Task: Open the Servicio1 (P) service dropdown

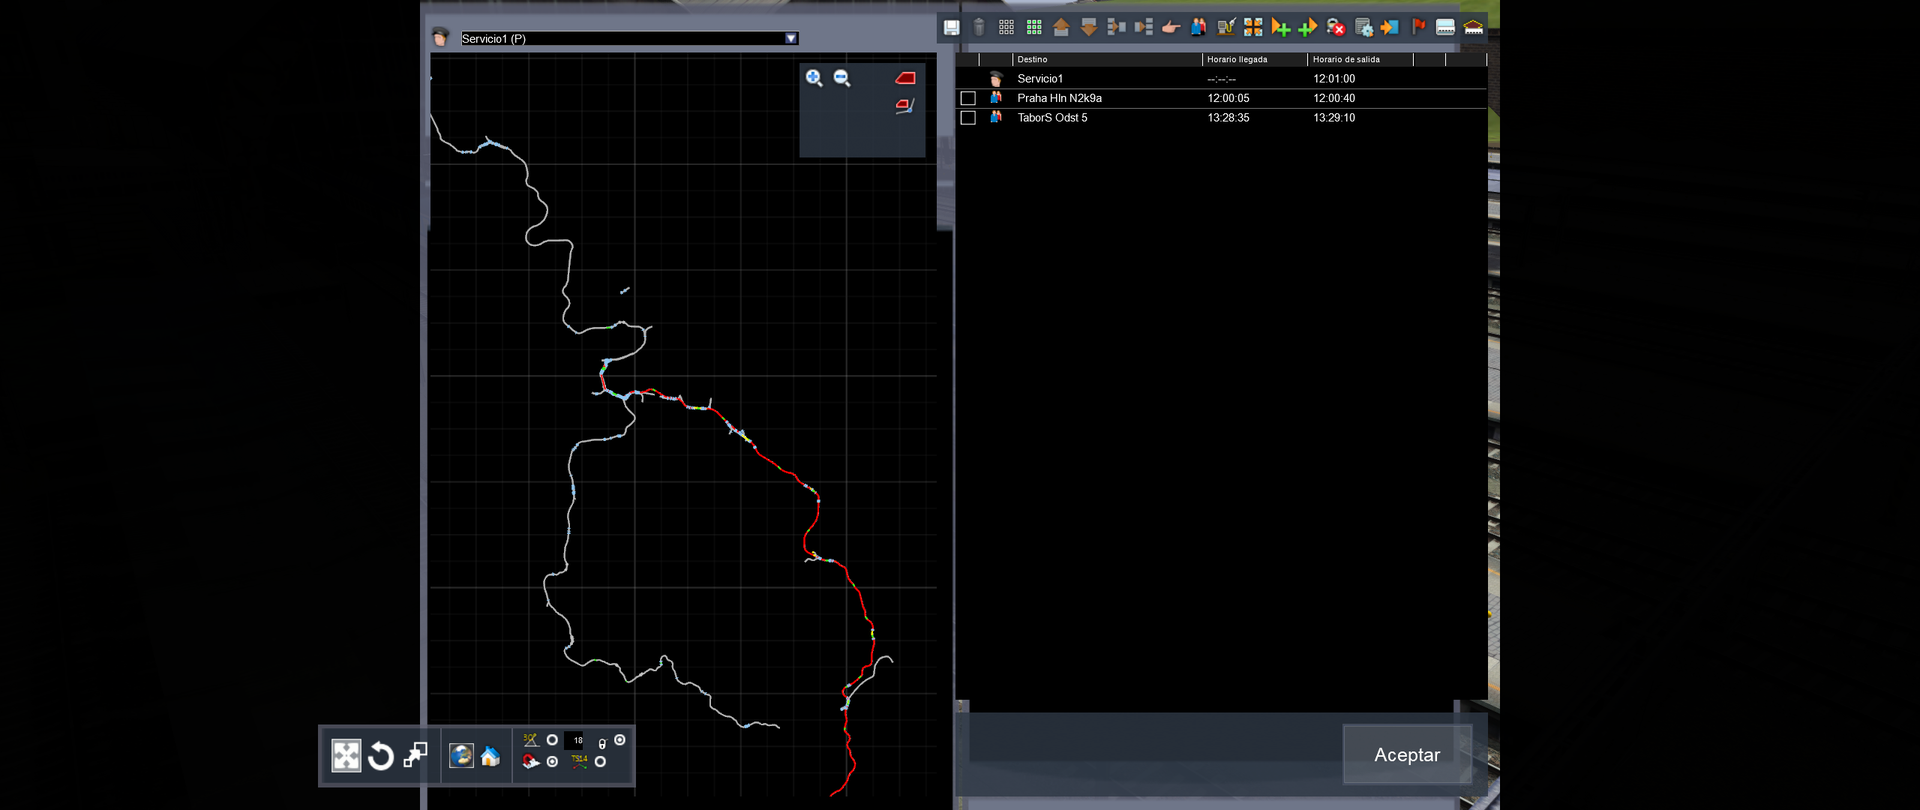Action: point(791,39)
